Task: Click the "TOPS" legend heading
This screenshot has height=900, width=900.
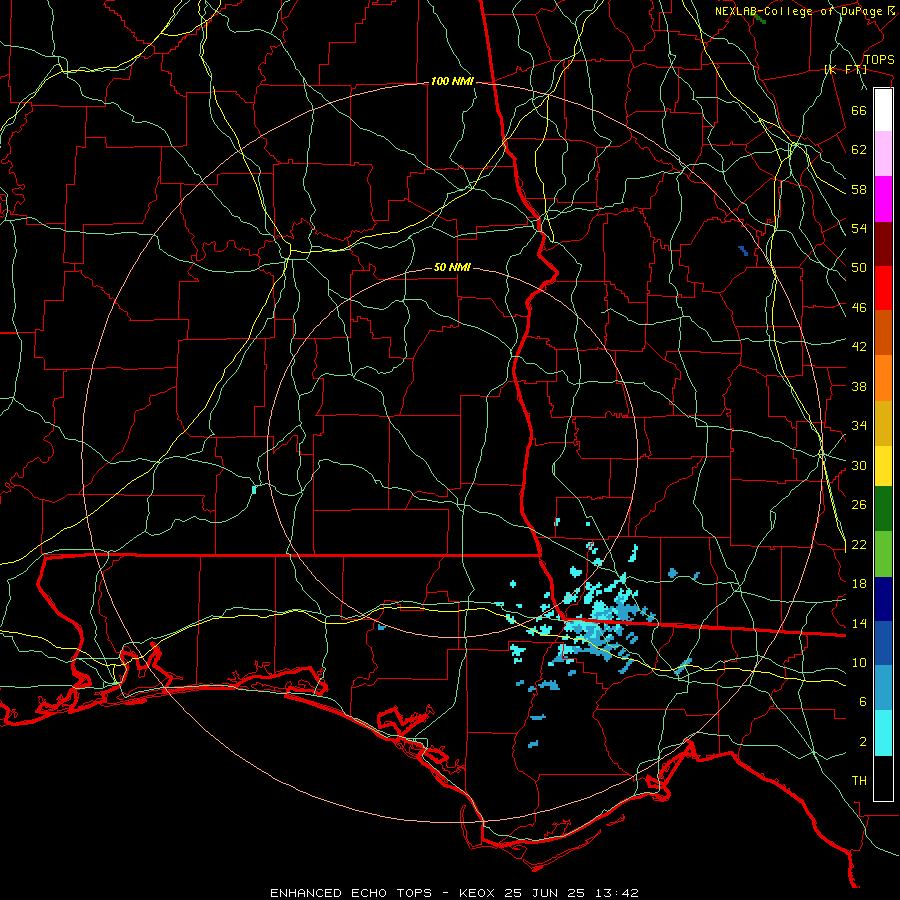Action: [879, 59]
